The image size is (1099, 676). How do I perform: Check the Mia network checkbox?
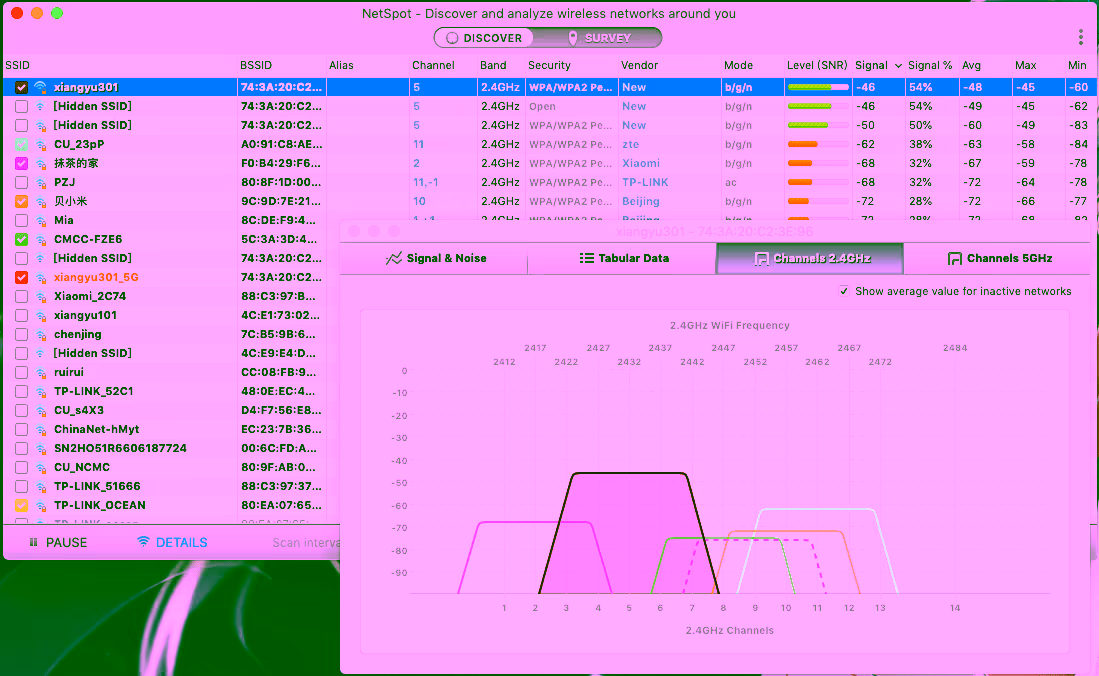[22, 220]
